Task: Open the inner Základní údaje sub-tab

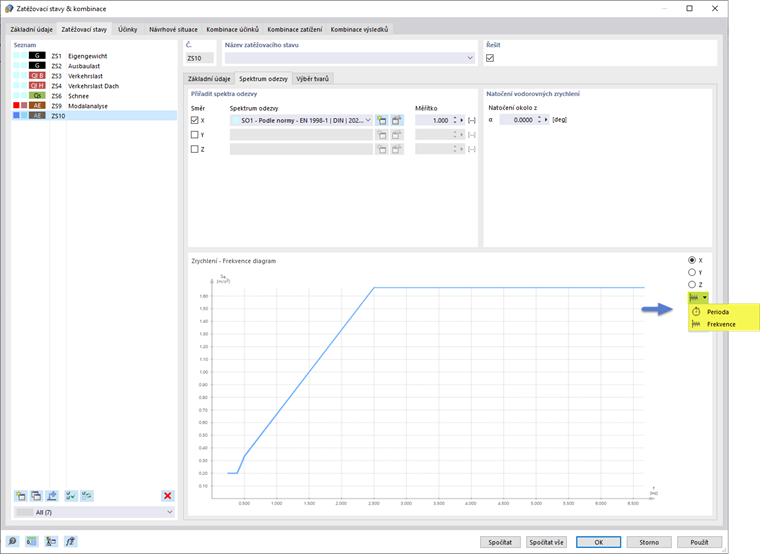Action: tap(209, 79)
